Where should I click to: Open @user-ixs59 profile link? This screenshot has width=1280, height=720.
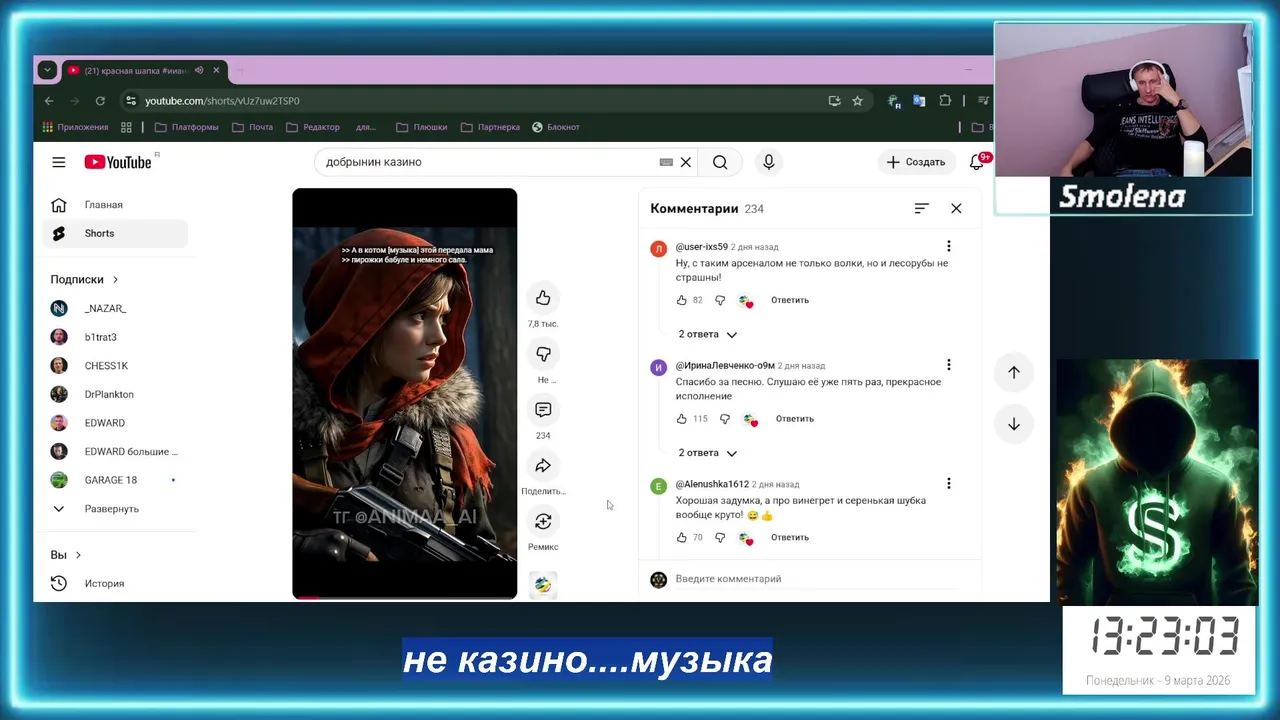[x=701, y=247]
